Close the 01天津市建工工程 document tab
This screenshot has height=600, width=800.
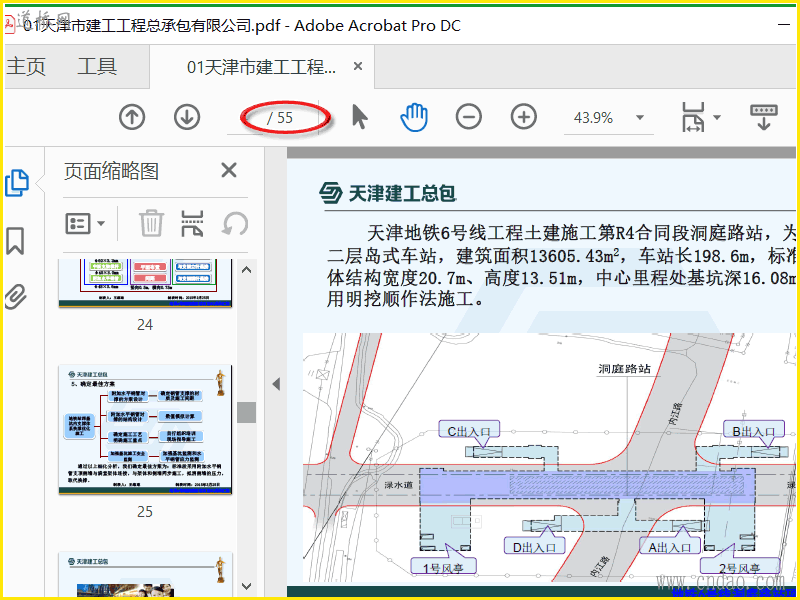coord(358,66)
